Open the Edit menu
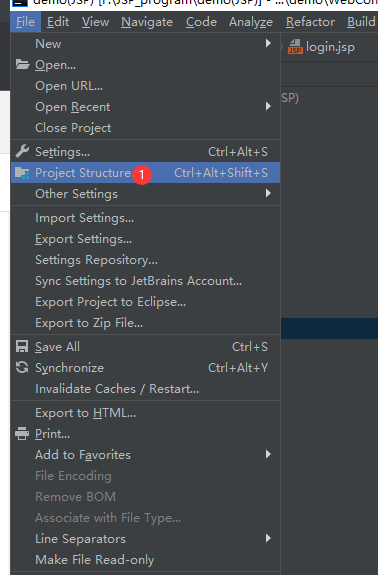This screenshot has height=575, width=378. tap(58, 22)
